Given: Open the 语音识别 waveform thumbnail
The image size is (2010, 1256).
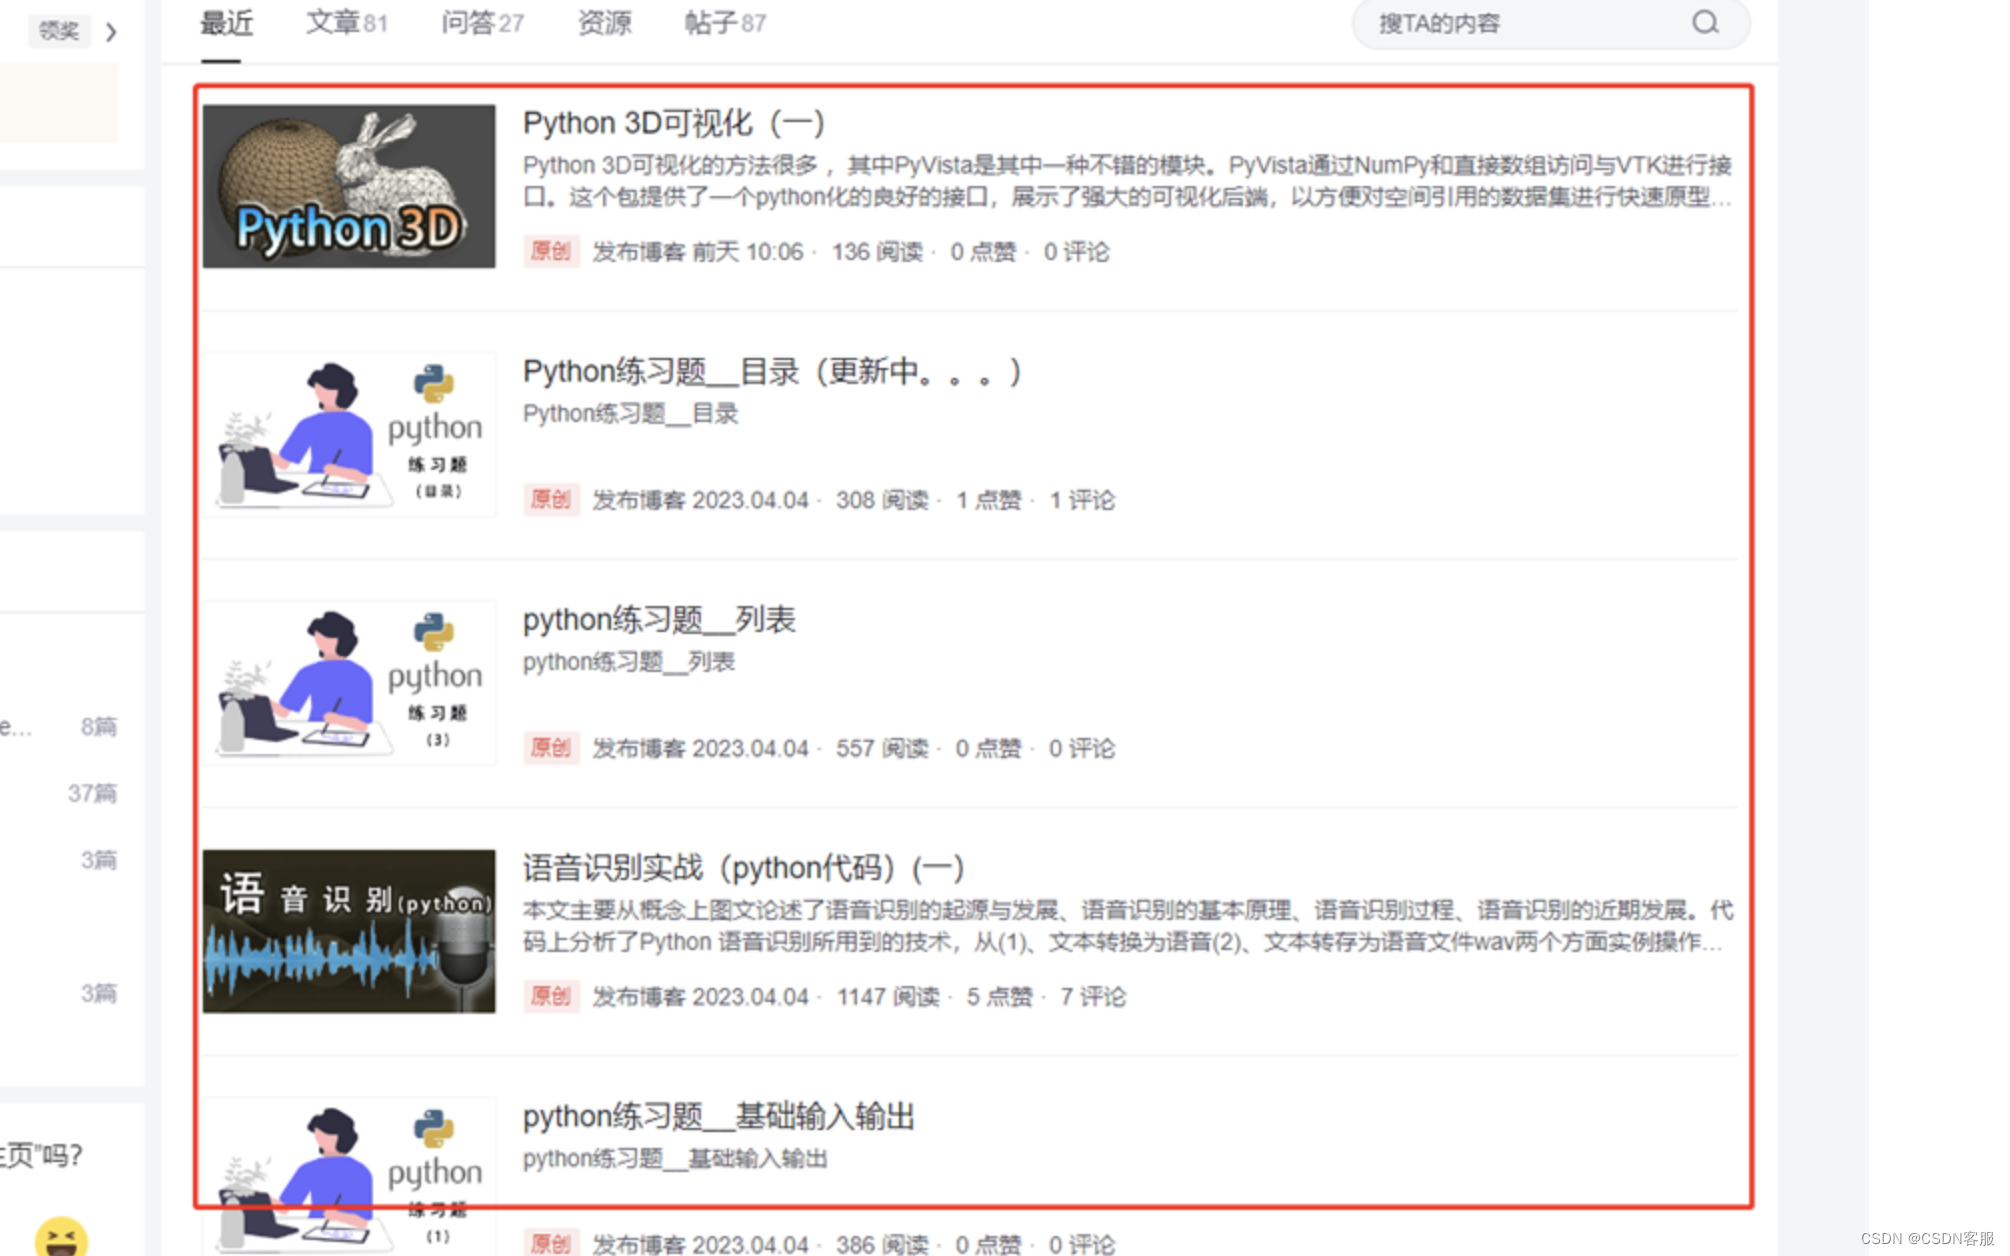Looking at the screenshot, I should [x=349, y=931].
